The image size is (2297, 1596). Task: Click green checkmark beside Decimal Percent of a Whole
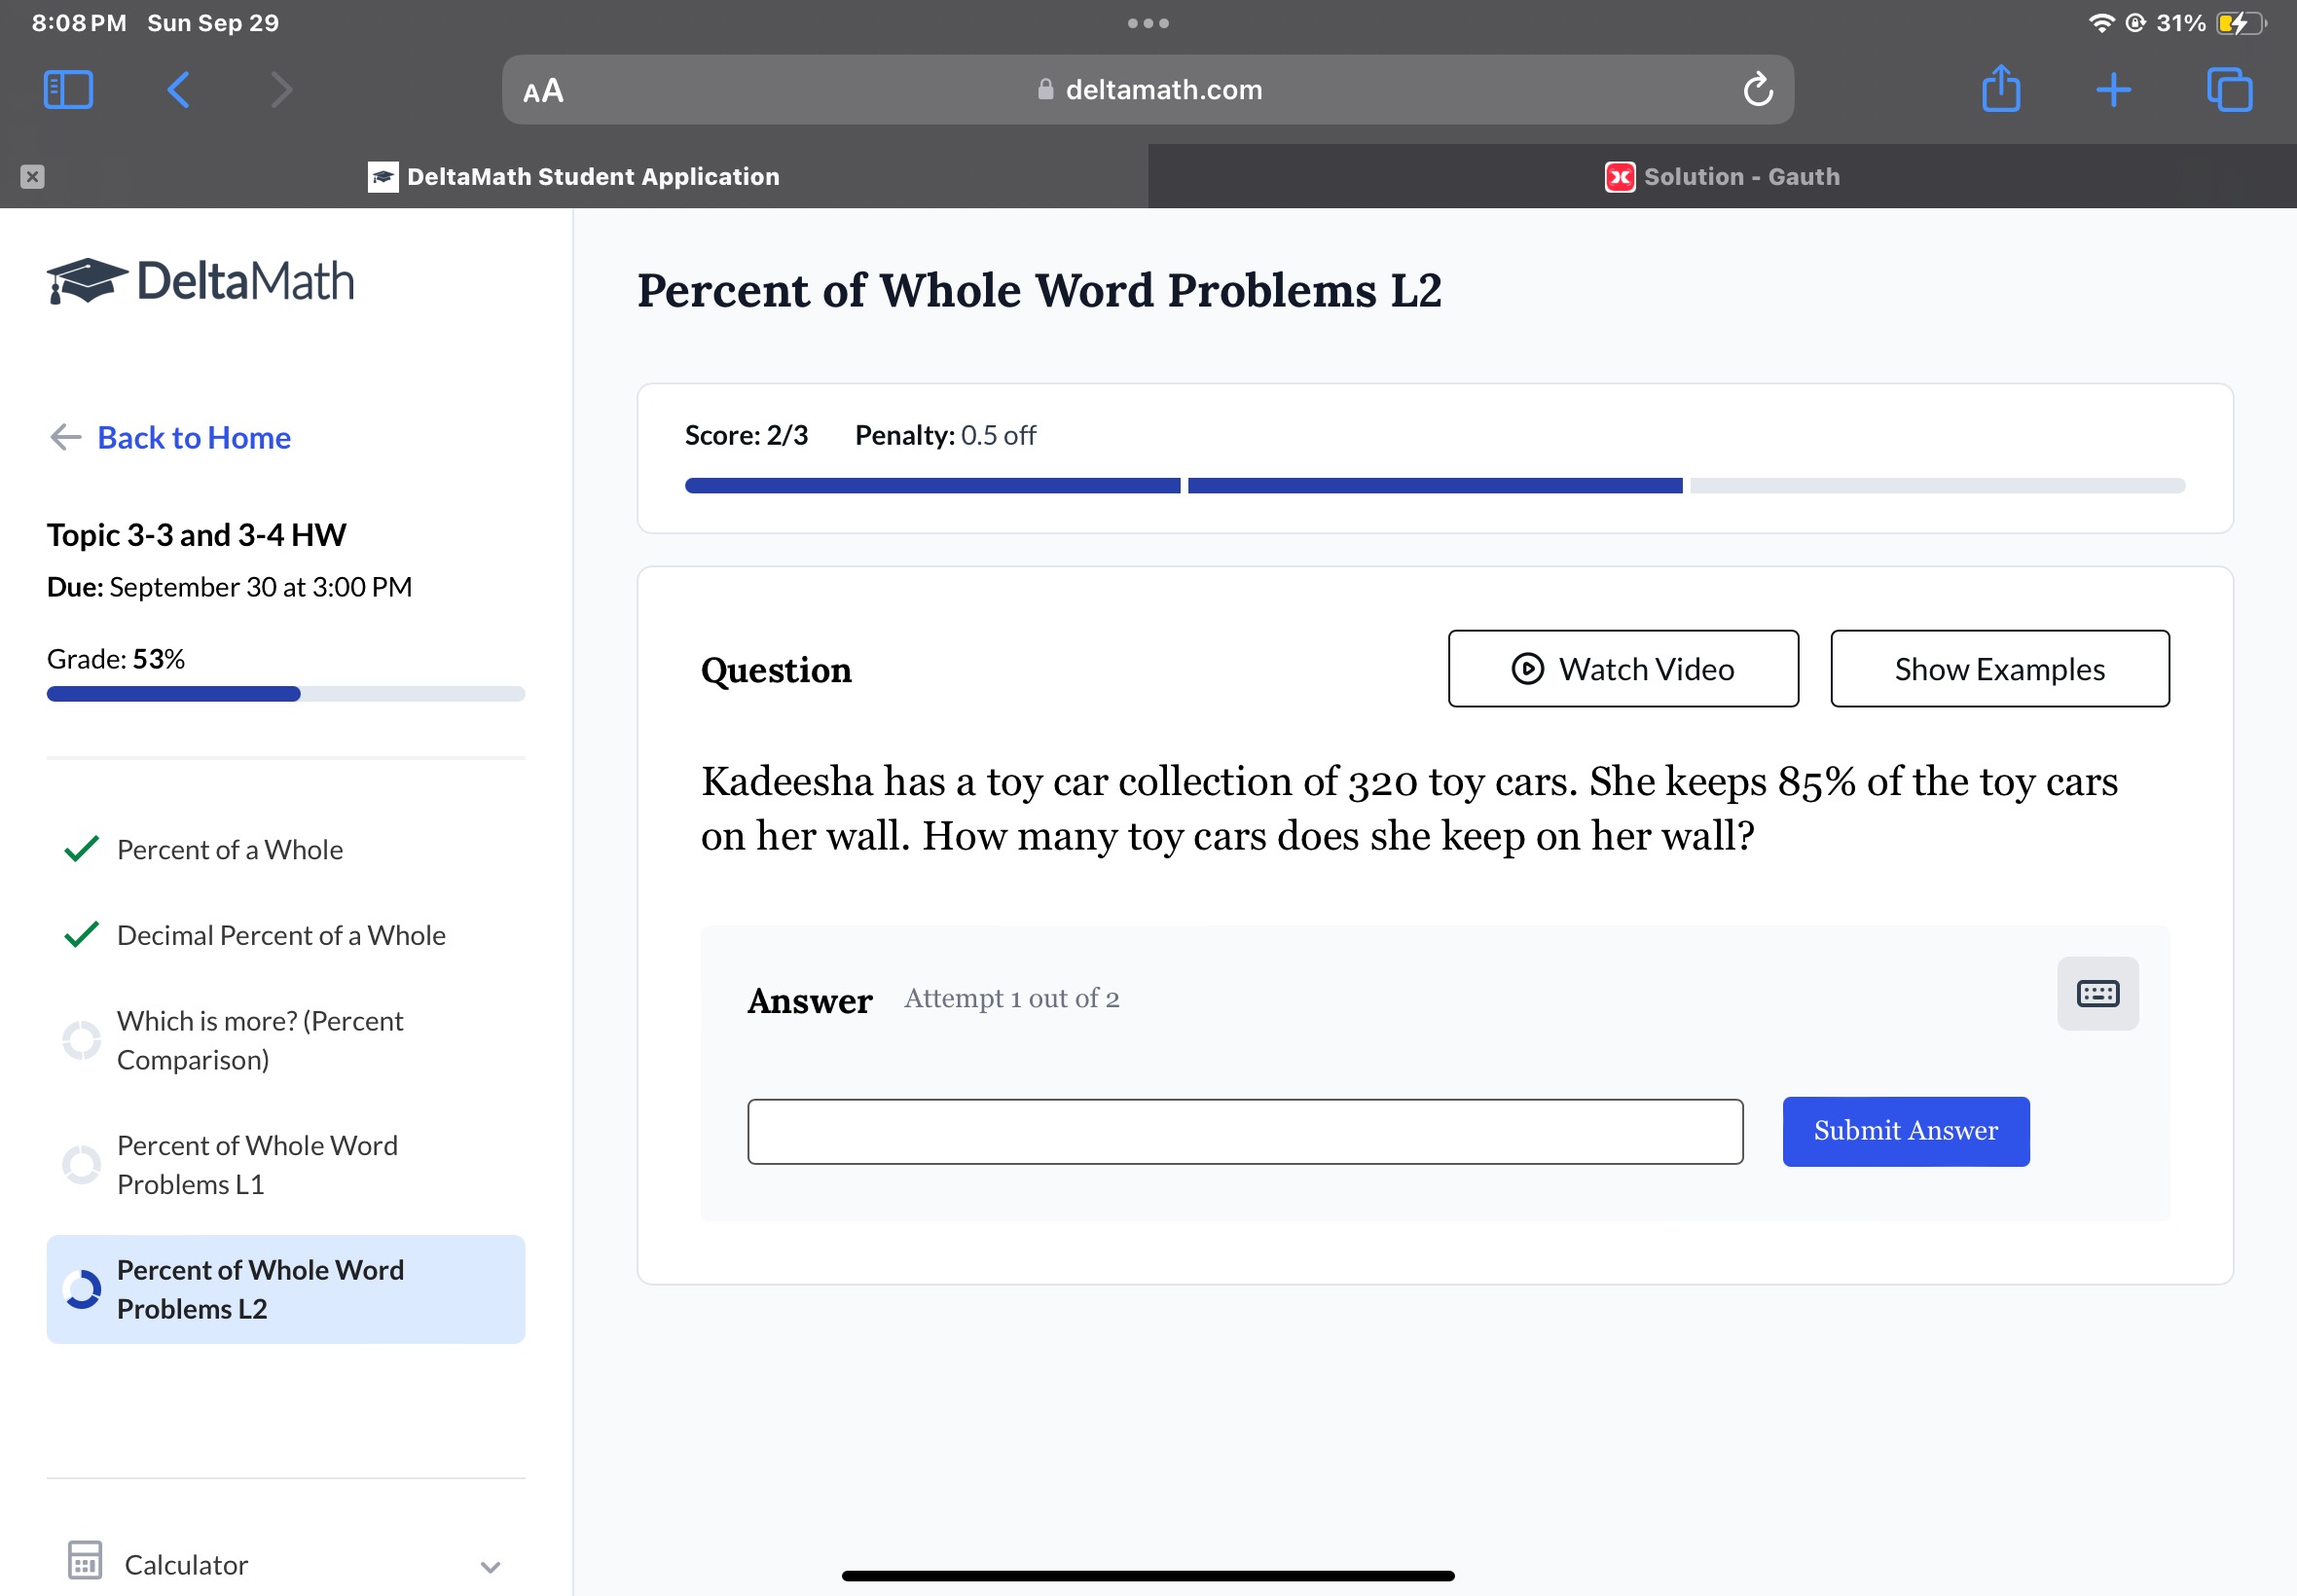coord(81,934)
